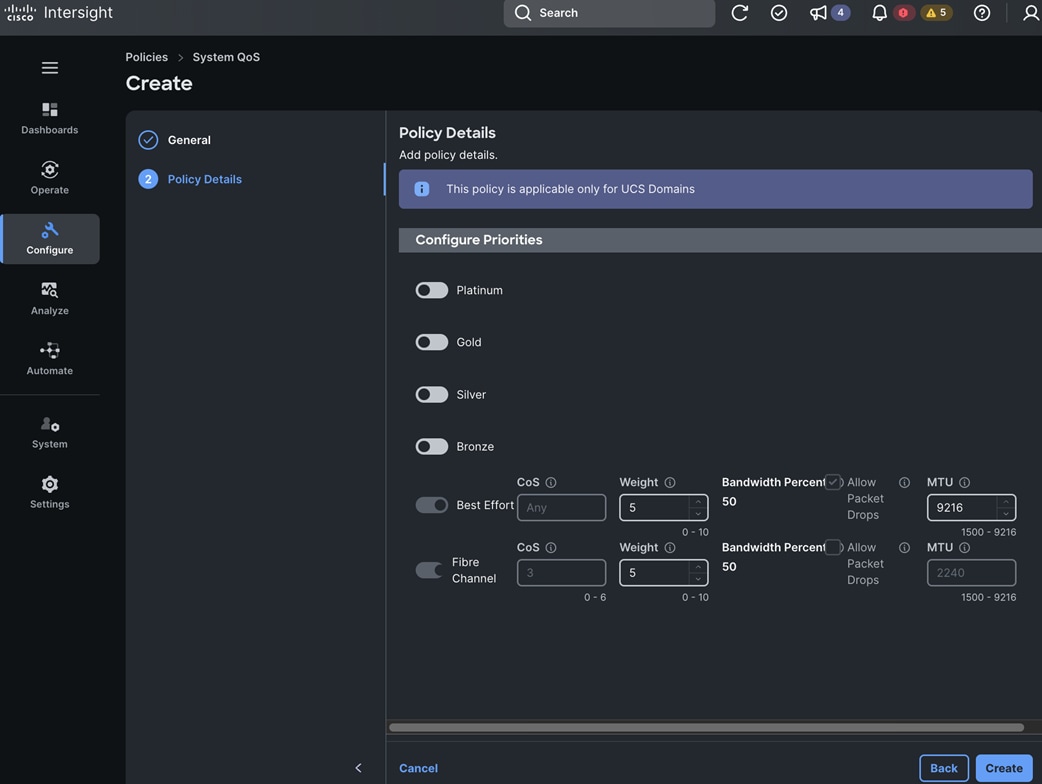Click the Best Effort MTU info icon
1042x784 pixels.
coord(964,482)
